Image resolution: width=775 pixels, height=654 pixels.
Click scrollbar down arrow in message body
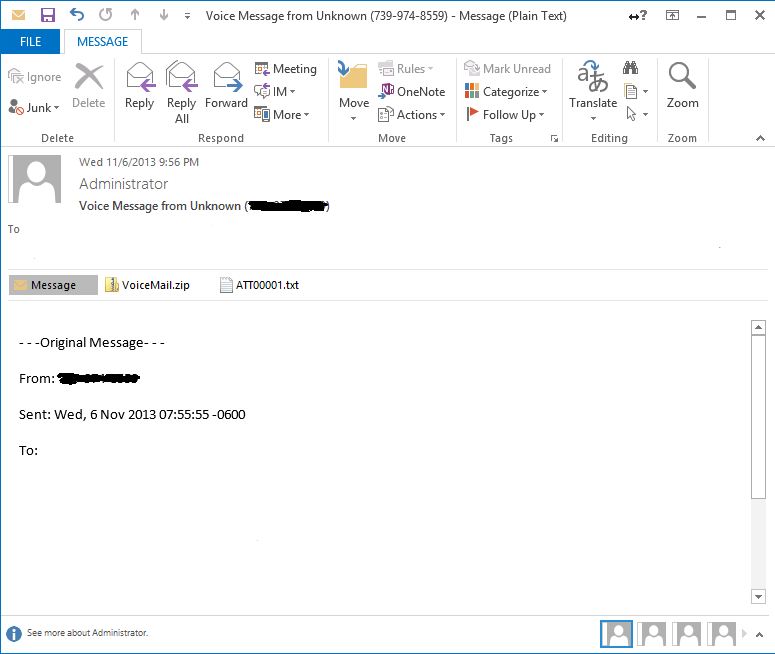[758, 596]
